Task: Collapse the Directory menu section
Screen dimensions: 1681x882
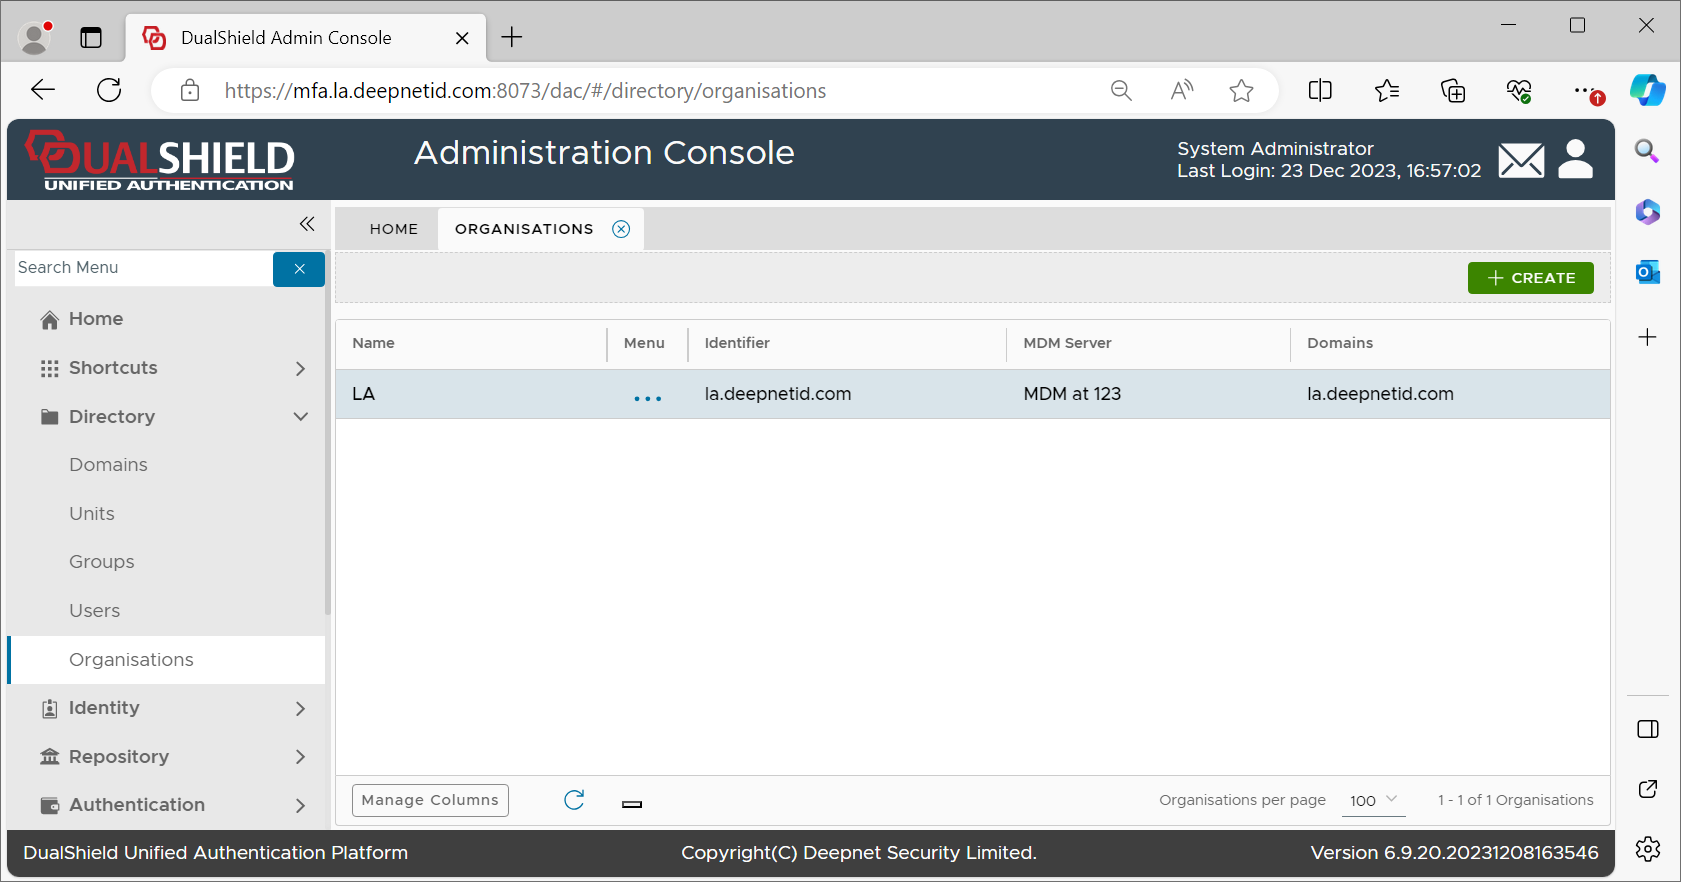Action: tap(300, 417)
